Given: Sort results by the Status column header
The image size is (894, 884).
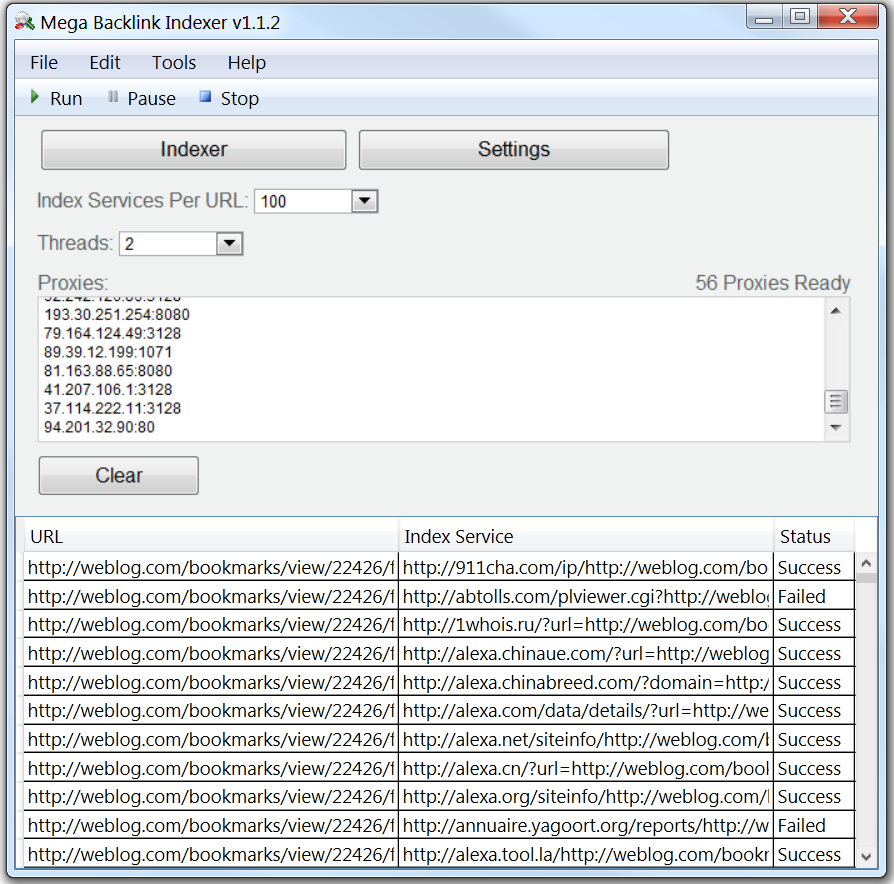Looking at the screenshot, I should [812, 536].
